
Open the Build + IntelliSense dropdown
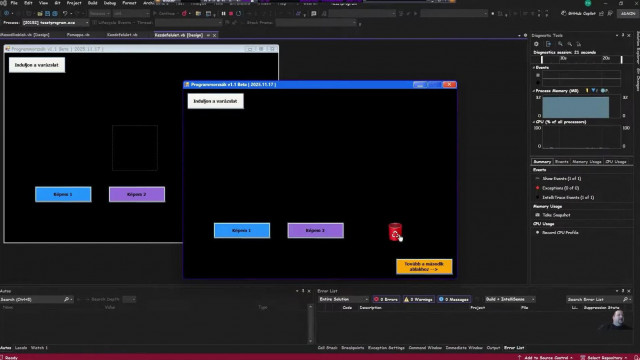(509, 299)
